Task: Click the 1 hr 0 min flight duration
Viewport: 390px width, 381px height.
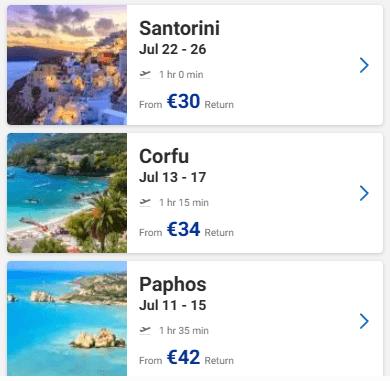Action: coord(181,75)
